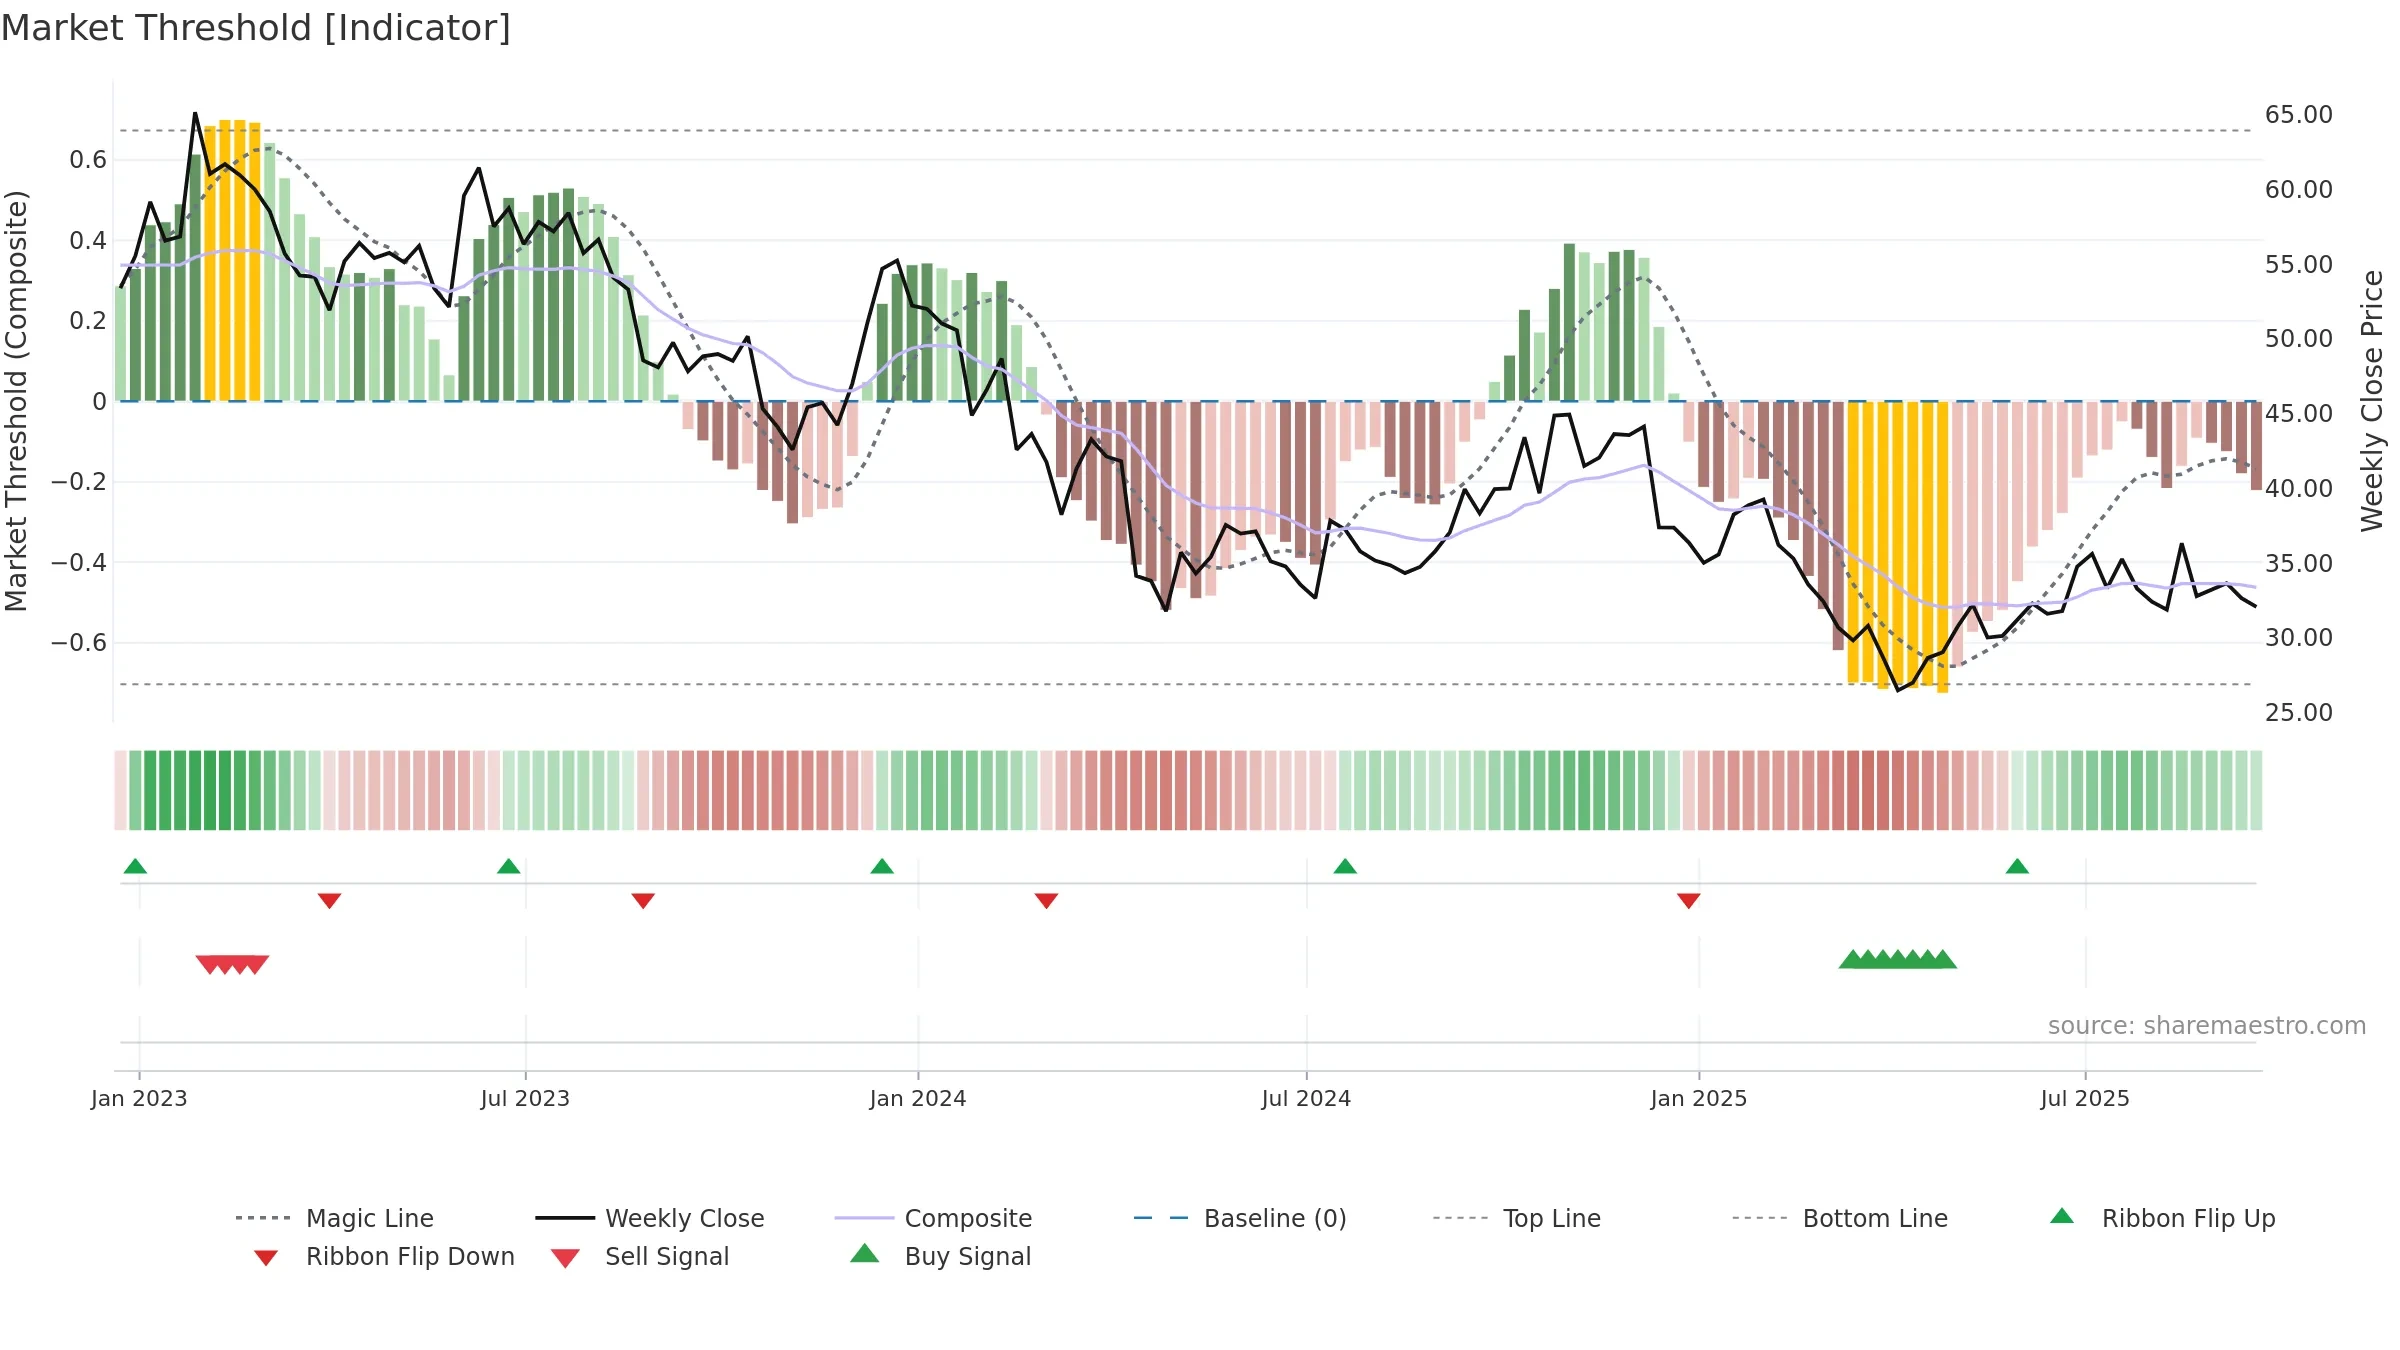The height and width of the screenshot is (1350, 2400).
Task: Toggle the Ribbon Flip Up legend entry
Action: coord(2162,1218)
